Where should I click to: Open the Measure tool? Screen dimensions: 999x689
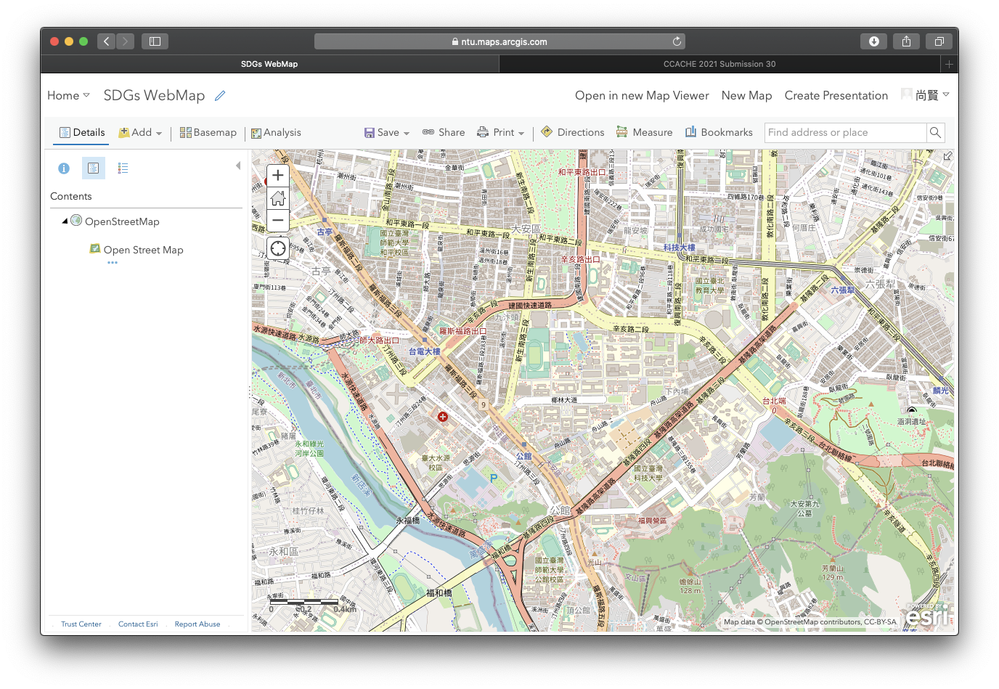click(644, 132)
